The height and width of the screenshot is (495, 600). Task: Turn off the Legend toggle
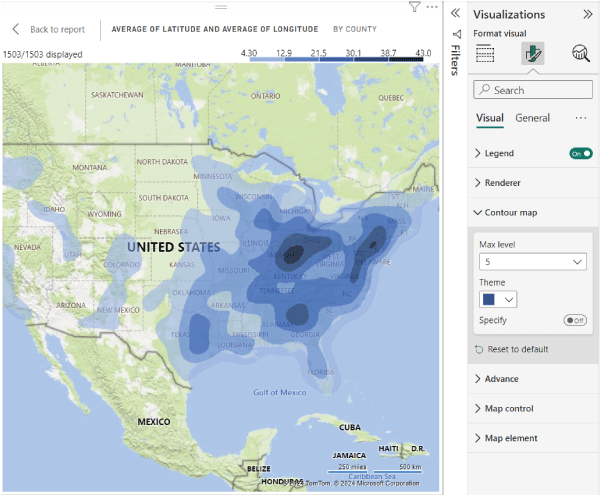point(581,153)
